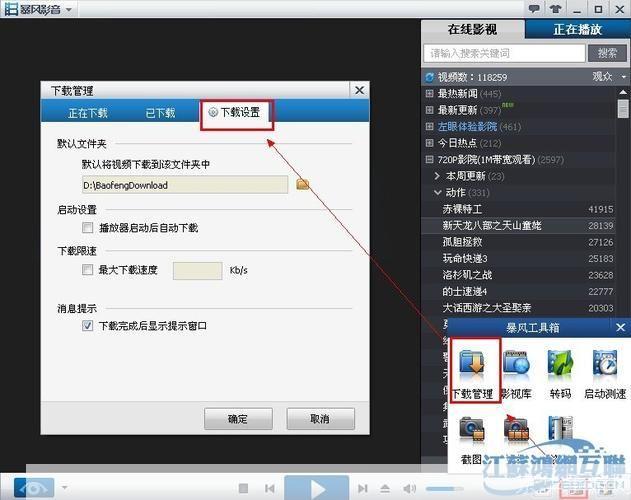The image size is (631, 500).
Task: Uncheck 下载完成后显示提示窗口
Action: [87, 325]
